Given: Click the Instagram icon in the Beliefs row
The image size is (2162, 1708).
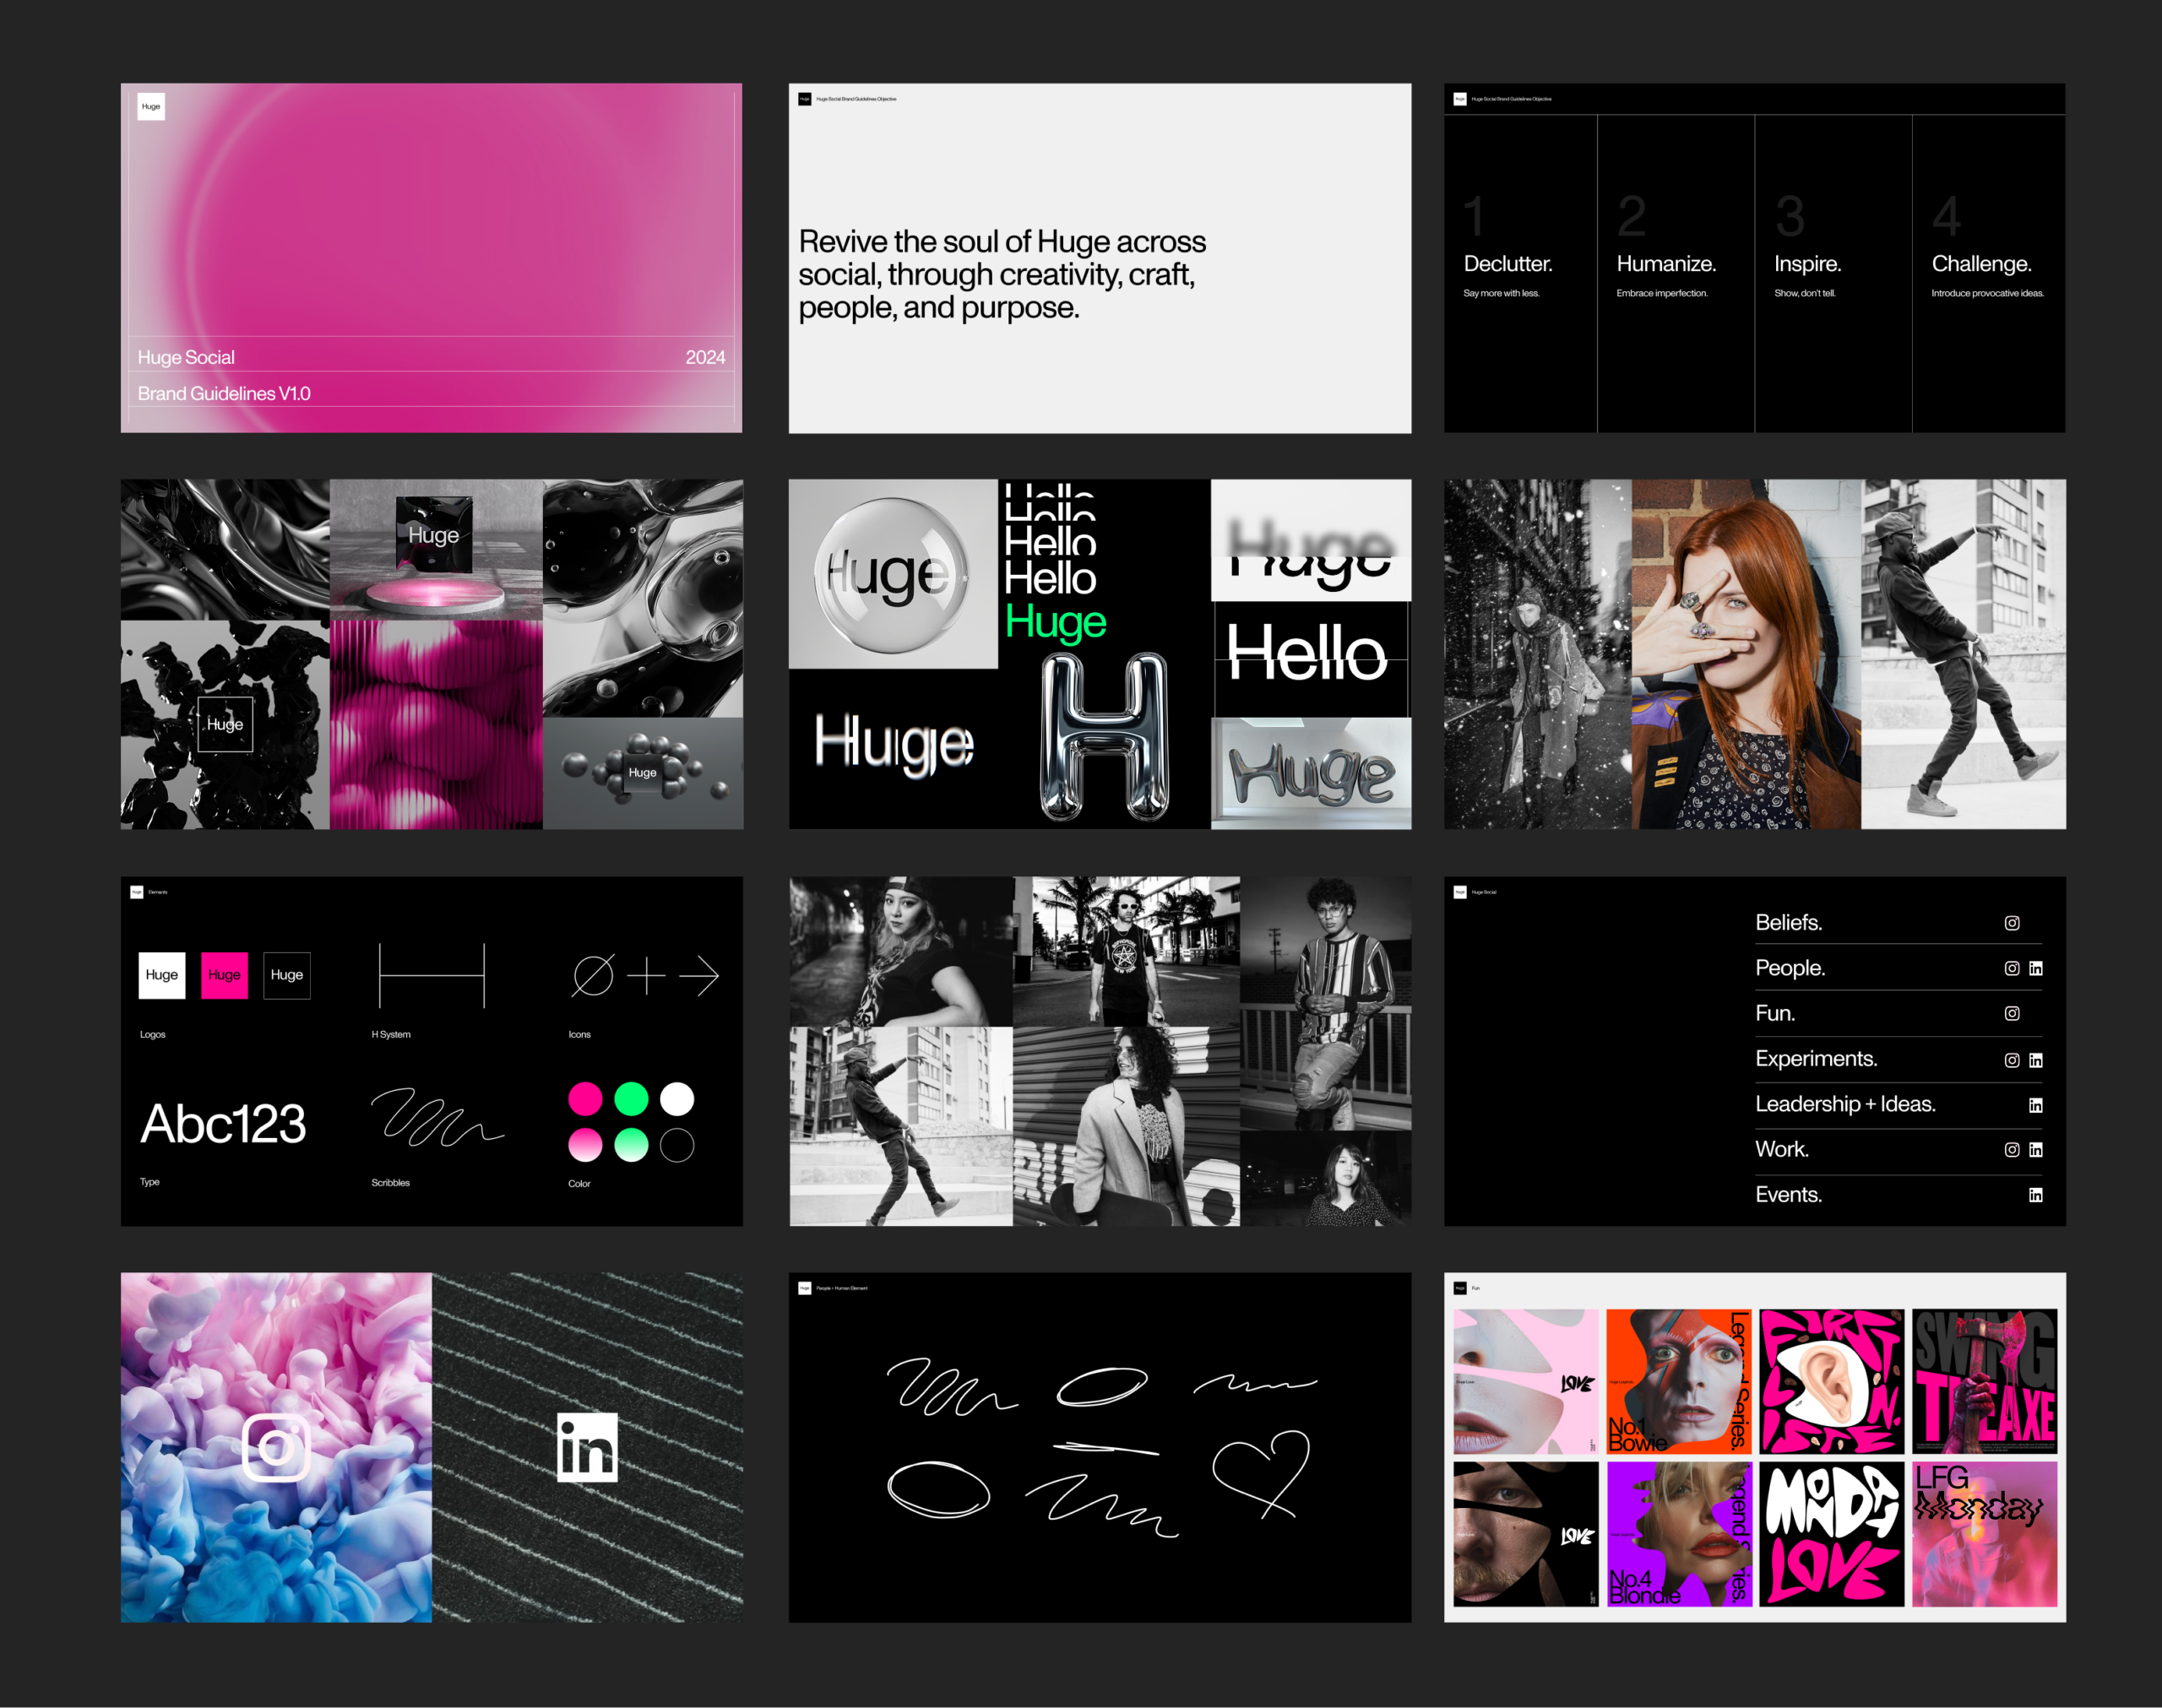Looking at the screenshot, I should point(2012,923).
